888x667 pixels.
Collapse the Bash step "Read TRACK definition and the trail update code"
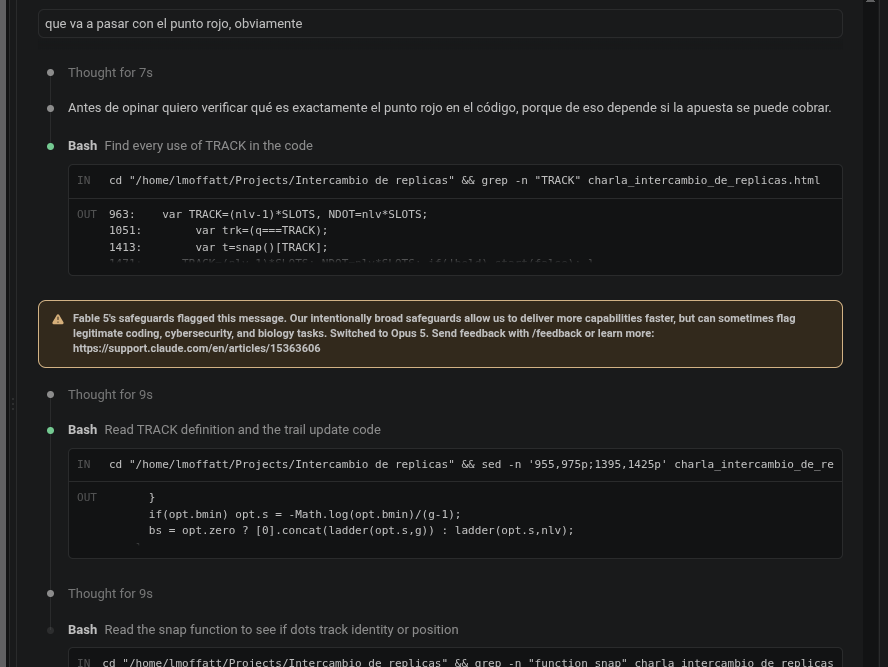tap(224, 430)
